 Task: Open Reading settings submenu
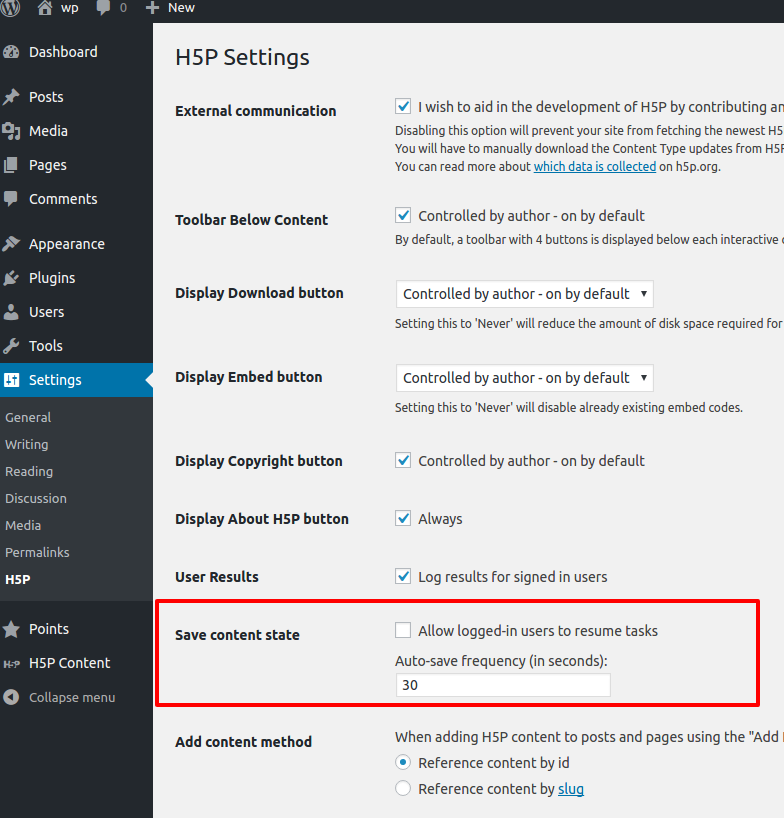pyautogui.click(x=29, y=472)
